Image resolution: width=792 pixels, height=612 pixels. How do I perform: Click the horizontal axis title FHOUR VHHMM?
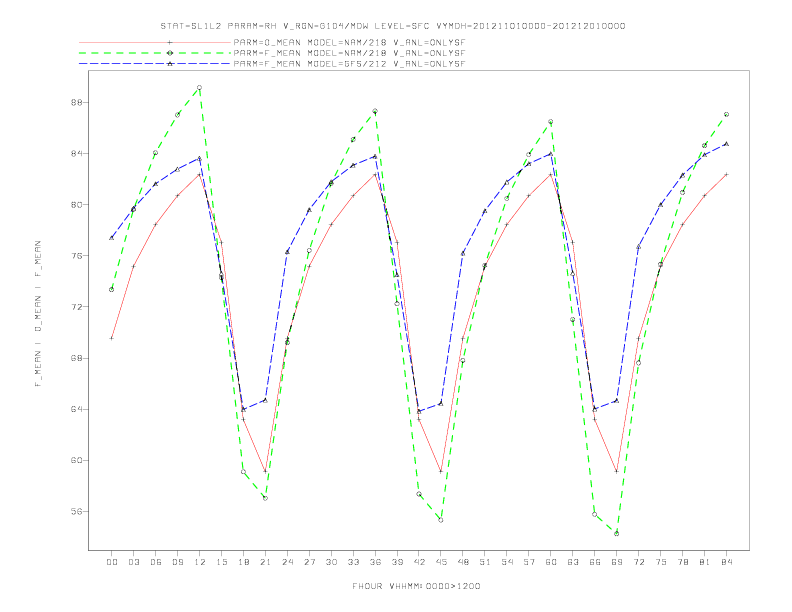click(416, 586)
